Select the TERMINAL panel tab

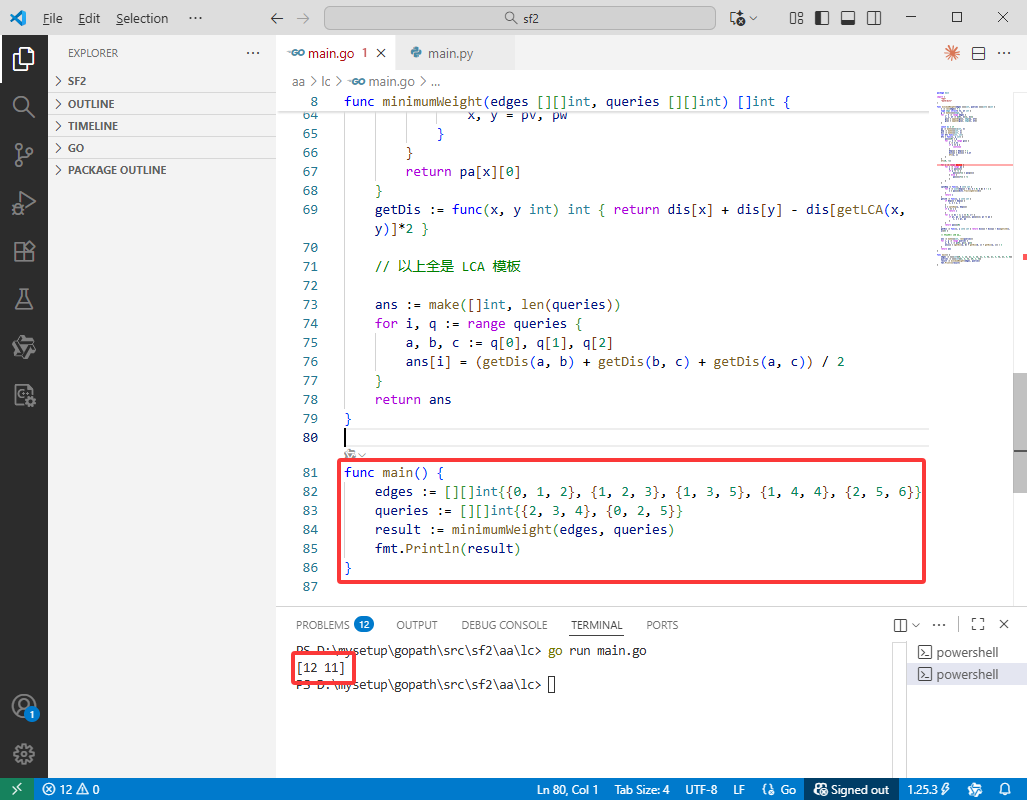point(597,625)
